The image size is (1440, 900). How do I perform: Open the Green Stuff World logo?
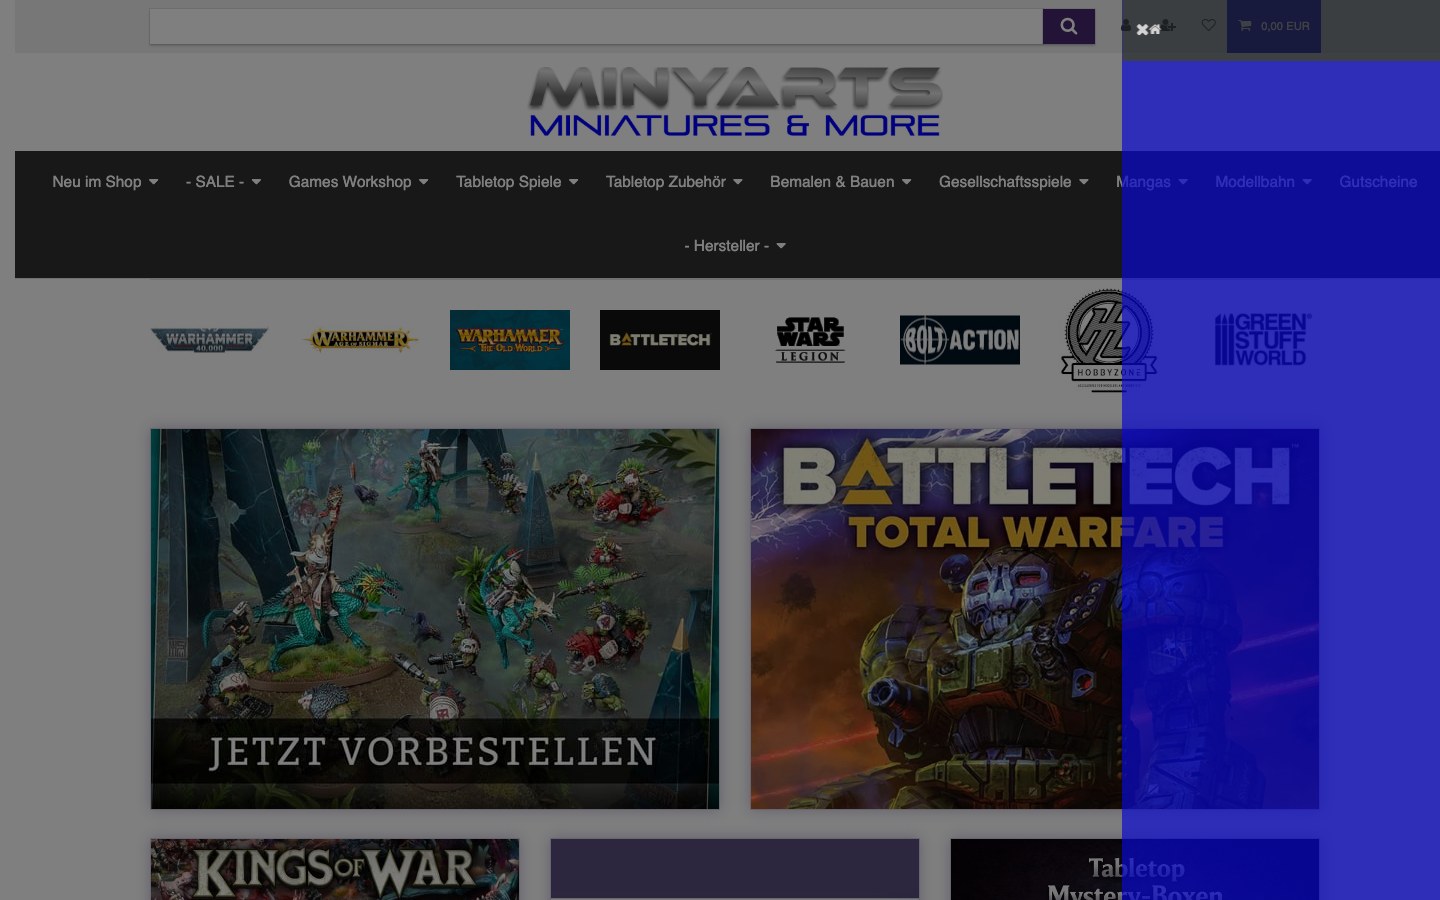[1263, 340]
